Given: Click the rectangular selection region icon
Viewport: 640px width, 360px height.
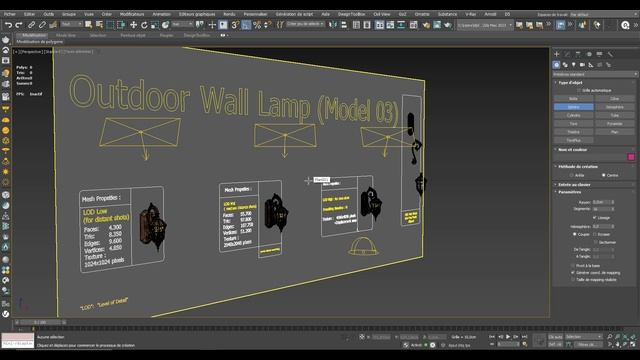Looking at the screenshot, I should click(110, 25).
